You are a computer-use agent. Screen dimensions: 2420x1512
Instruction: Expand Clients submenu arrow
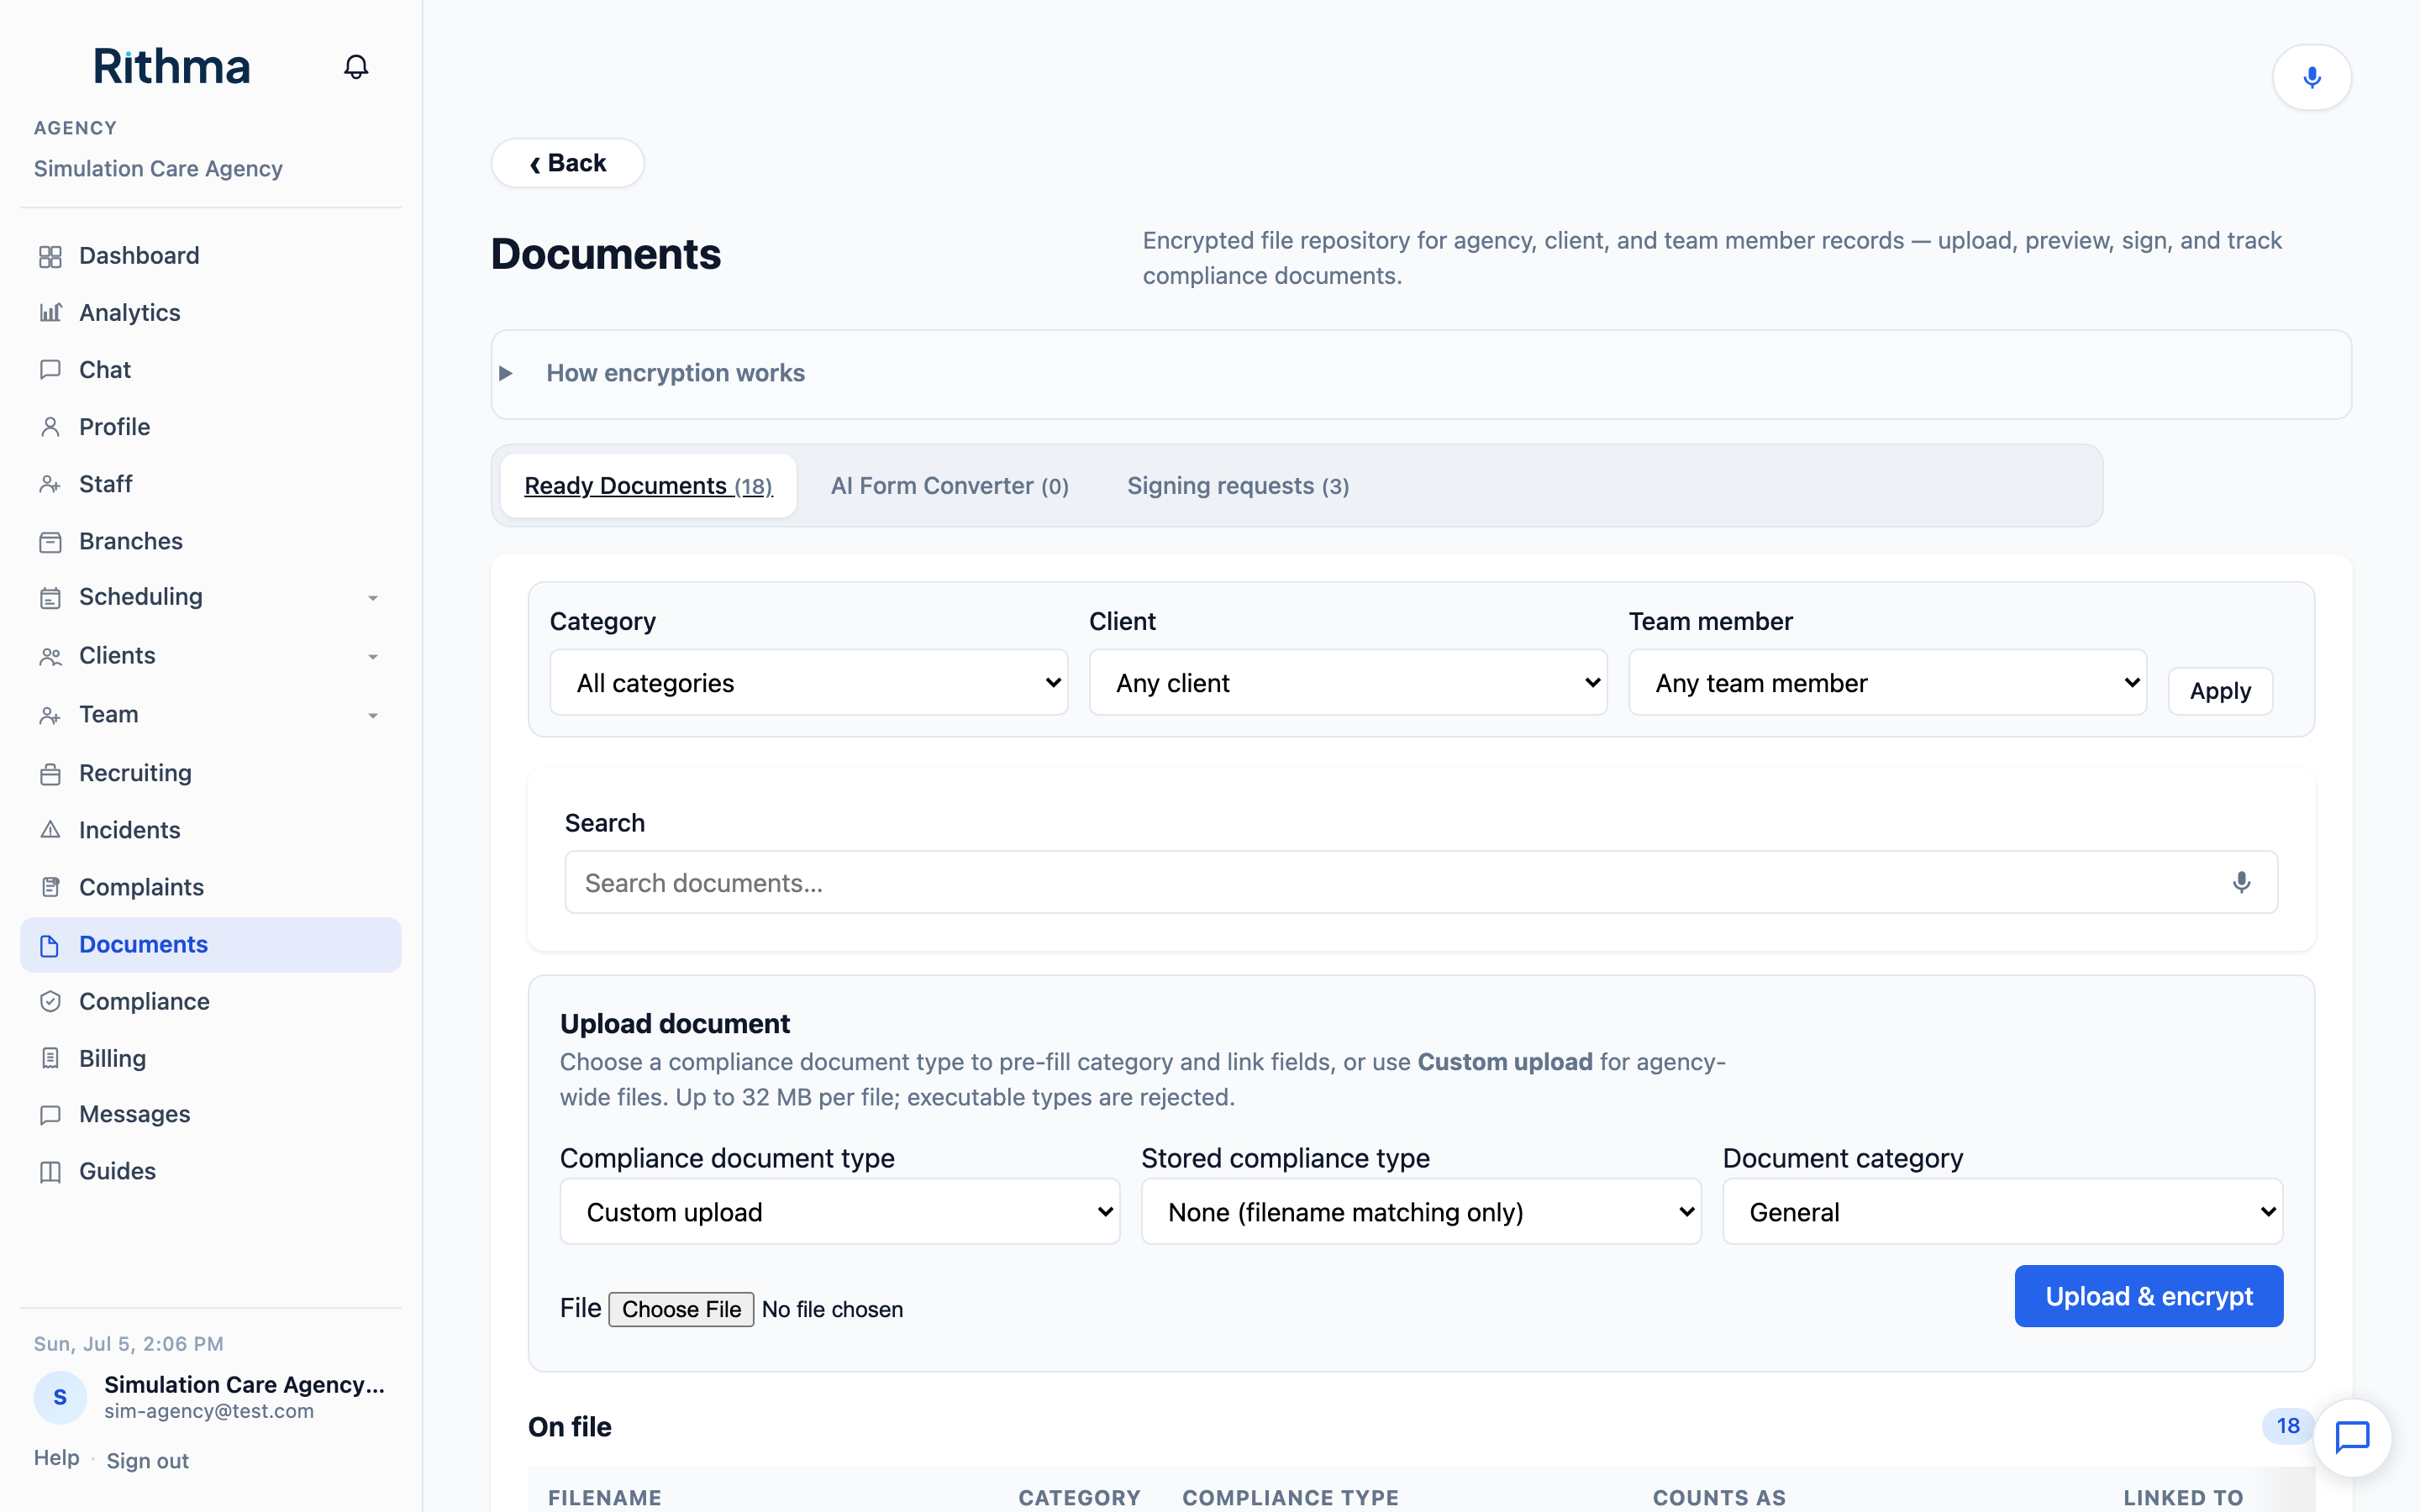(x=373, y=657)
